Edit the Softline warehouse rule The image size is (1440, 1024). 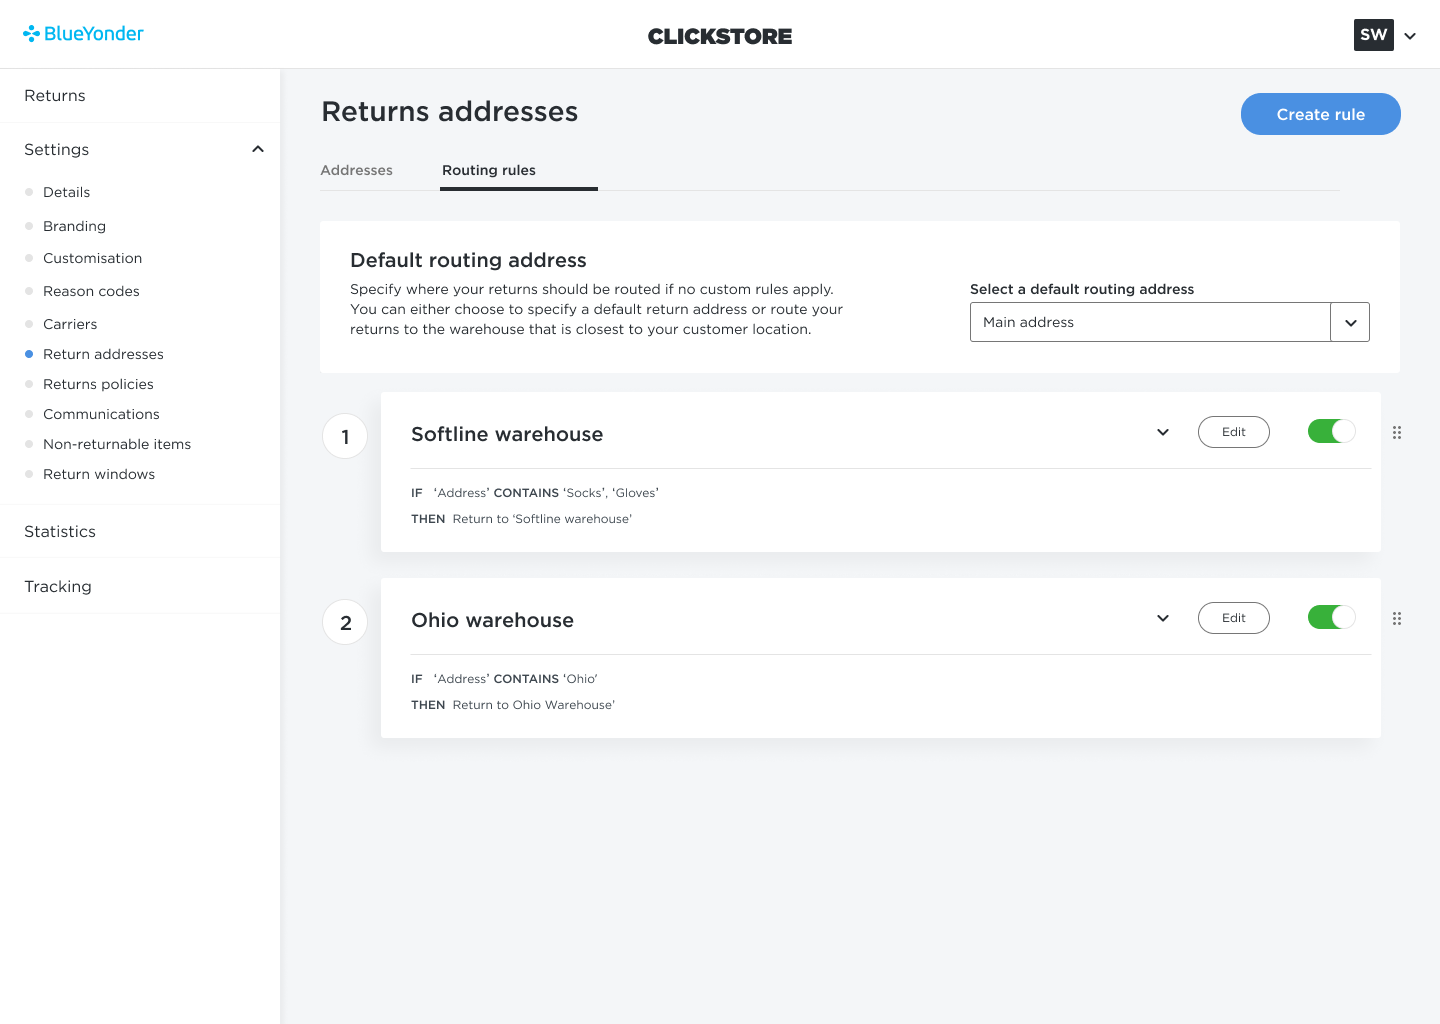click(x=1234, y=432)
